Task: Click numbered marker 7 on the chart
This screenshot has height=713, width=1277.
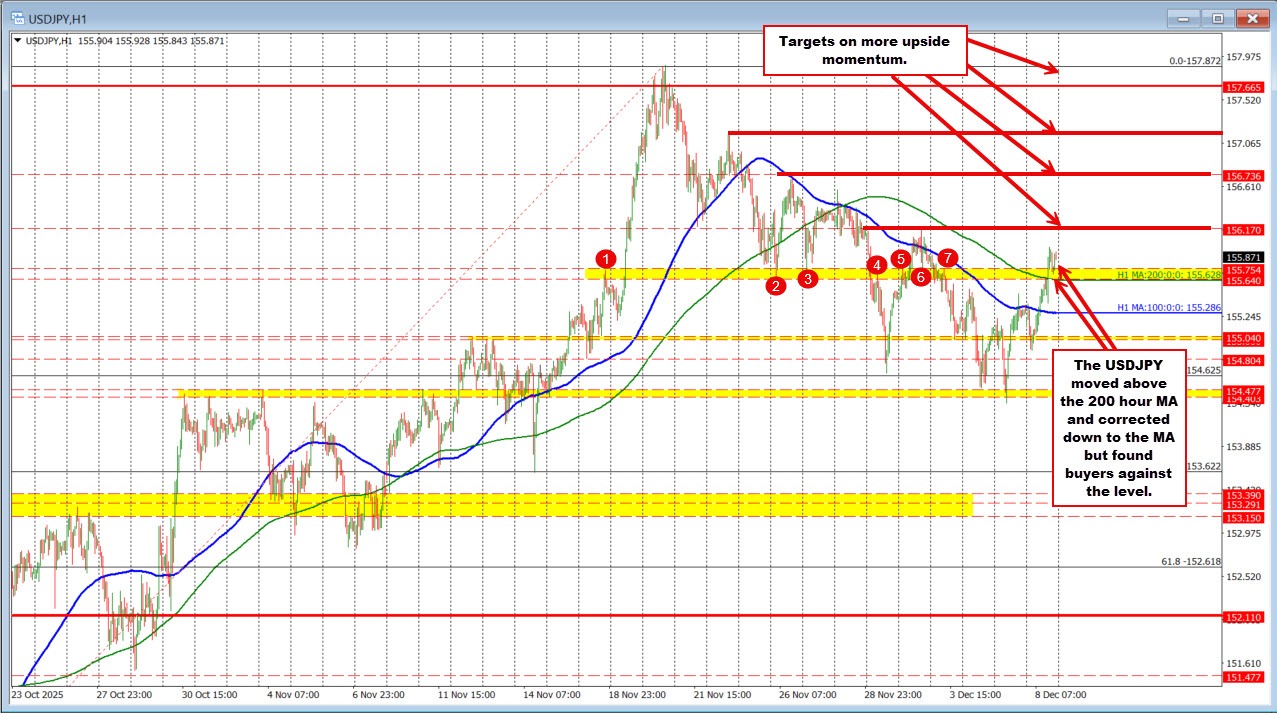Action: [948, 258]
